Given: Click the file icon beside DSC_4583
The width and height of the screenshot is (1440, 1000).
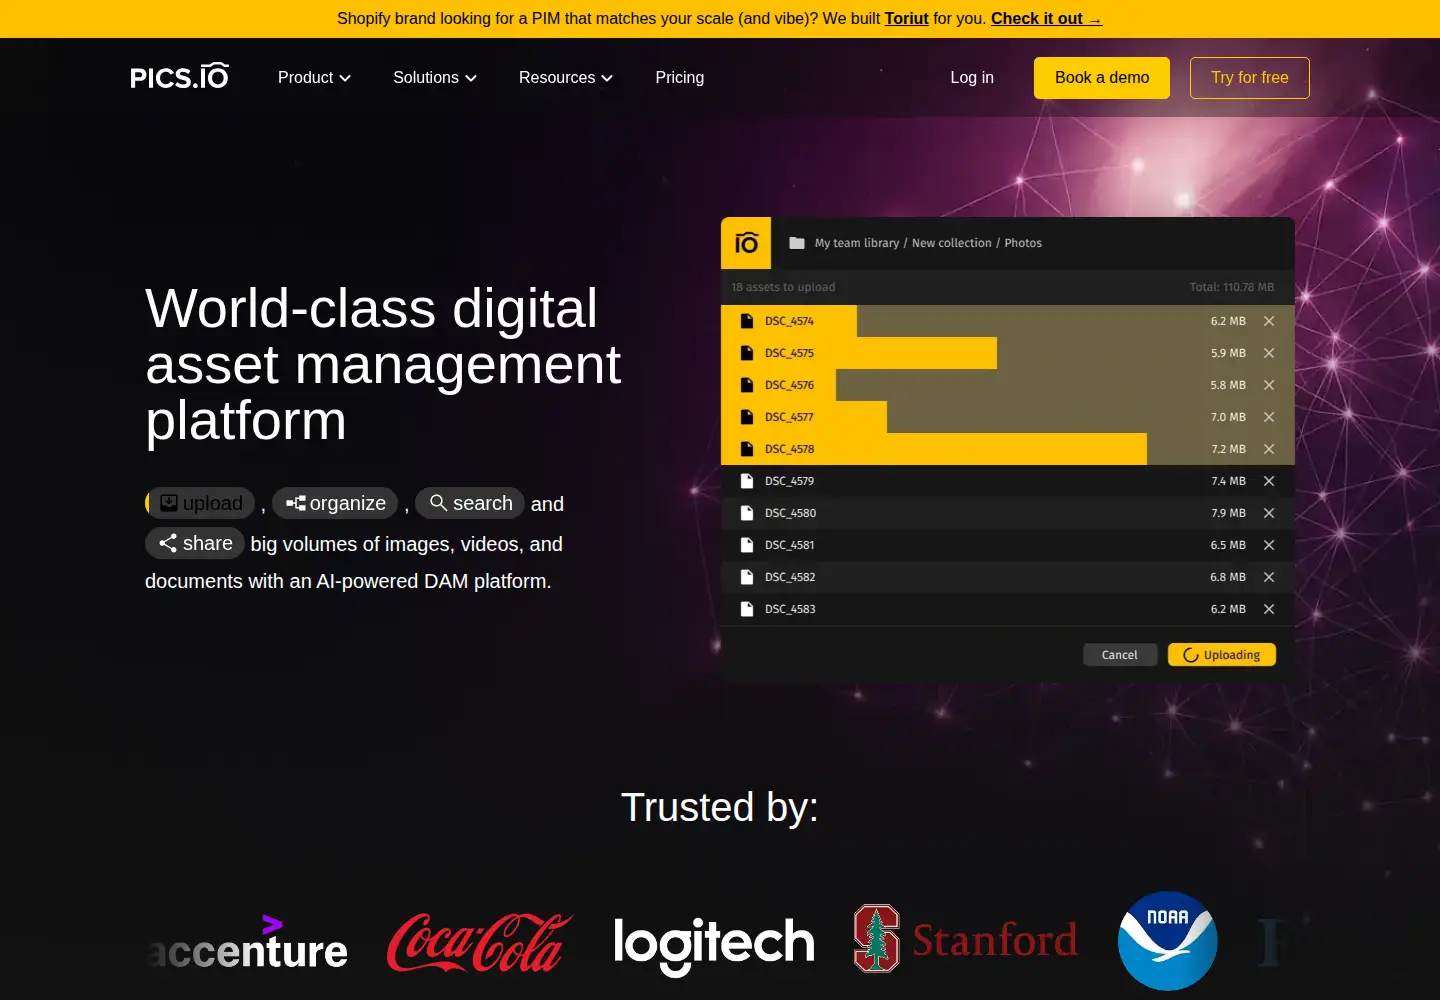Looking at the screenshot, I should click(746, 609).
